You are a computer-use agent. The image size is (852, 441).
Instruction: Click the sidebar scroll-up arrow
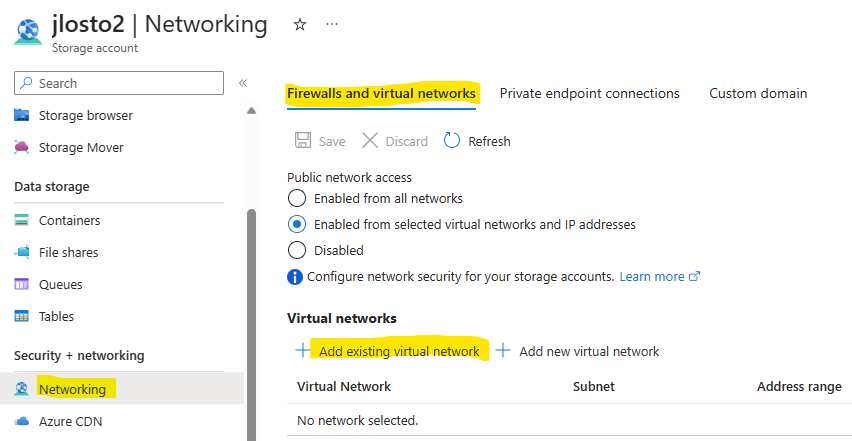pyautogui.click(x=251, y=111)
